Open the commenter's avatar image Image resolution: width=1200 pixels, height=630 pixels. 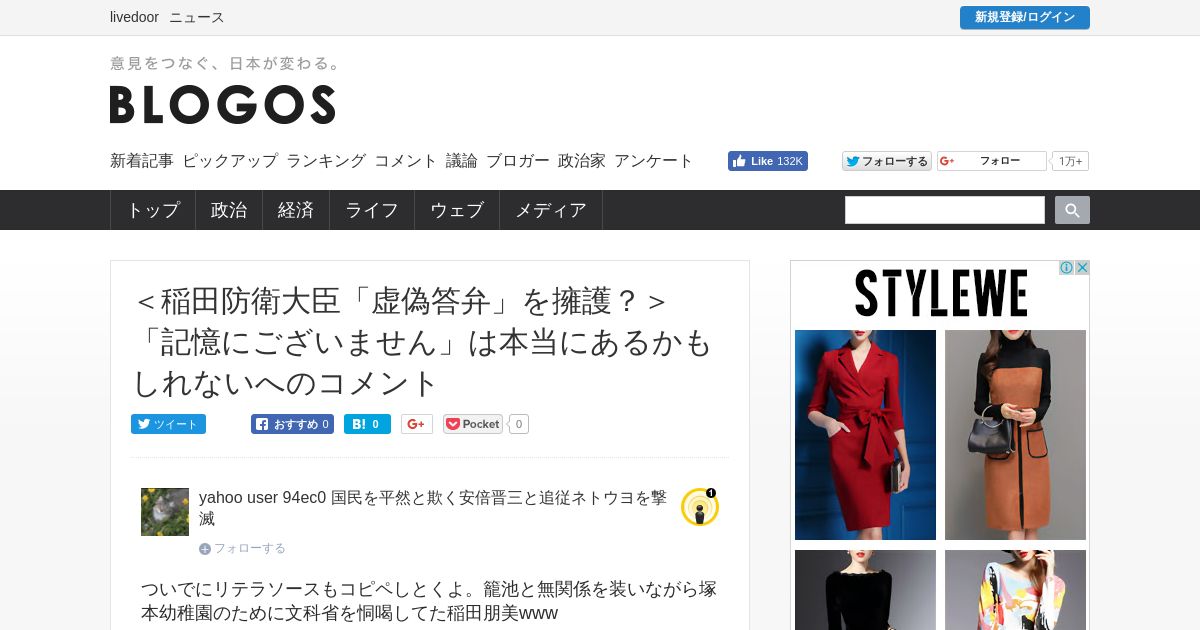coord(165,512)
